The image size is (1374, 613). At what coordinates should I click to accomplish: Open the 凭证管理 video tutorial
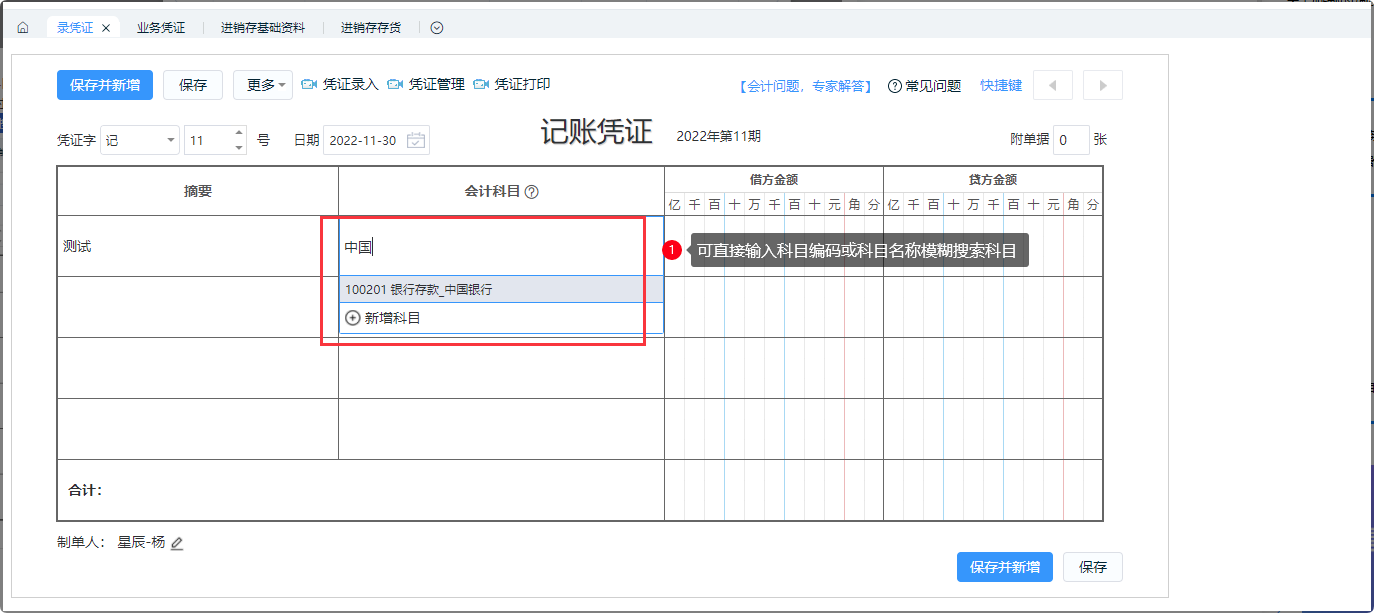pyautogui.click(x=426, y=85)
